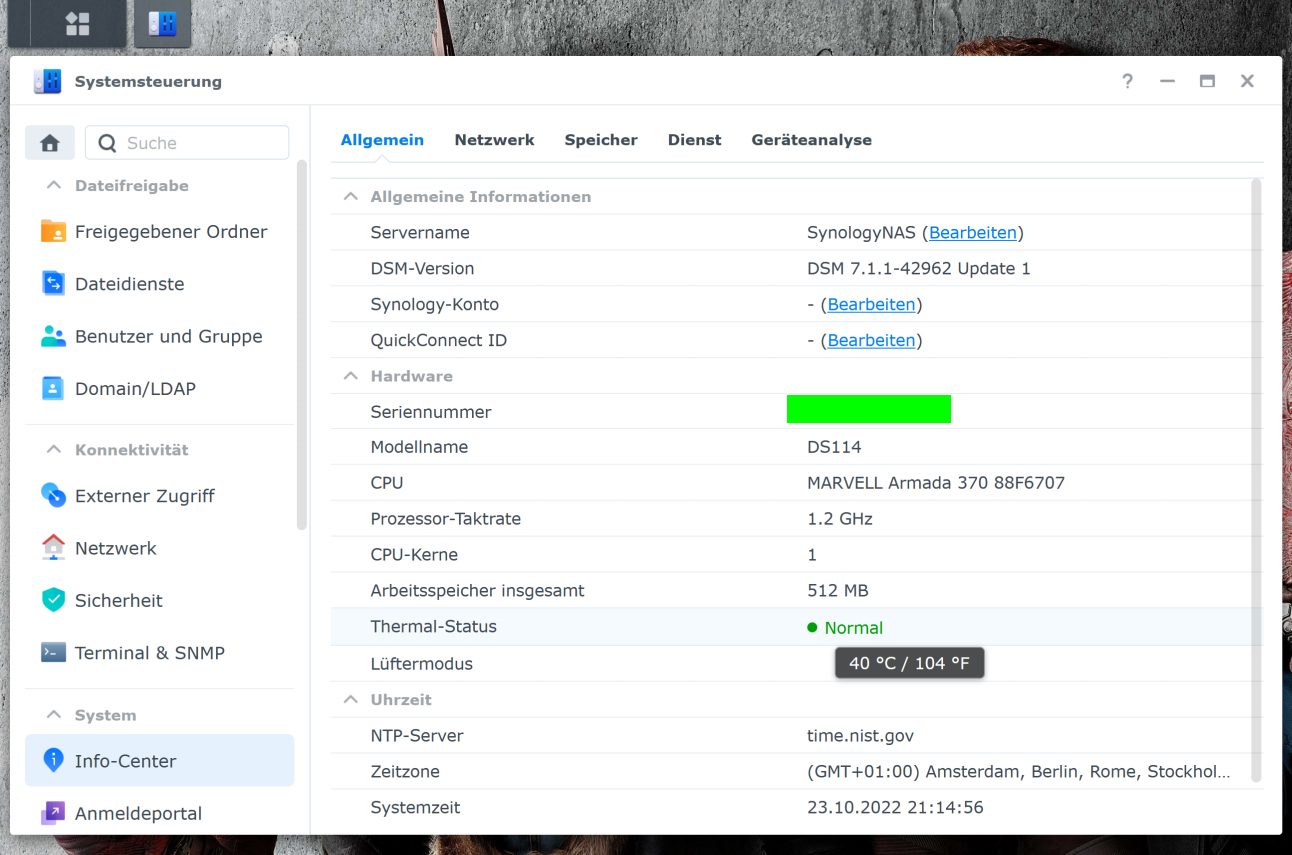Collapse the Dateifreigabe section

pyautogui.click(x=53, y=185)
